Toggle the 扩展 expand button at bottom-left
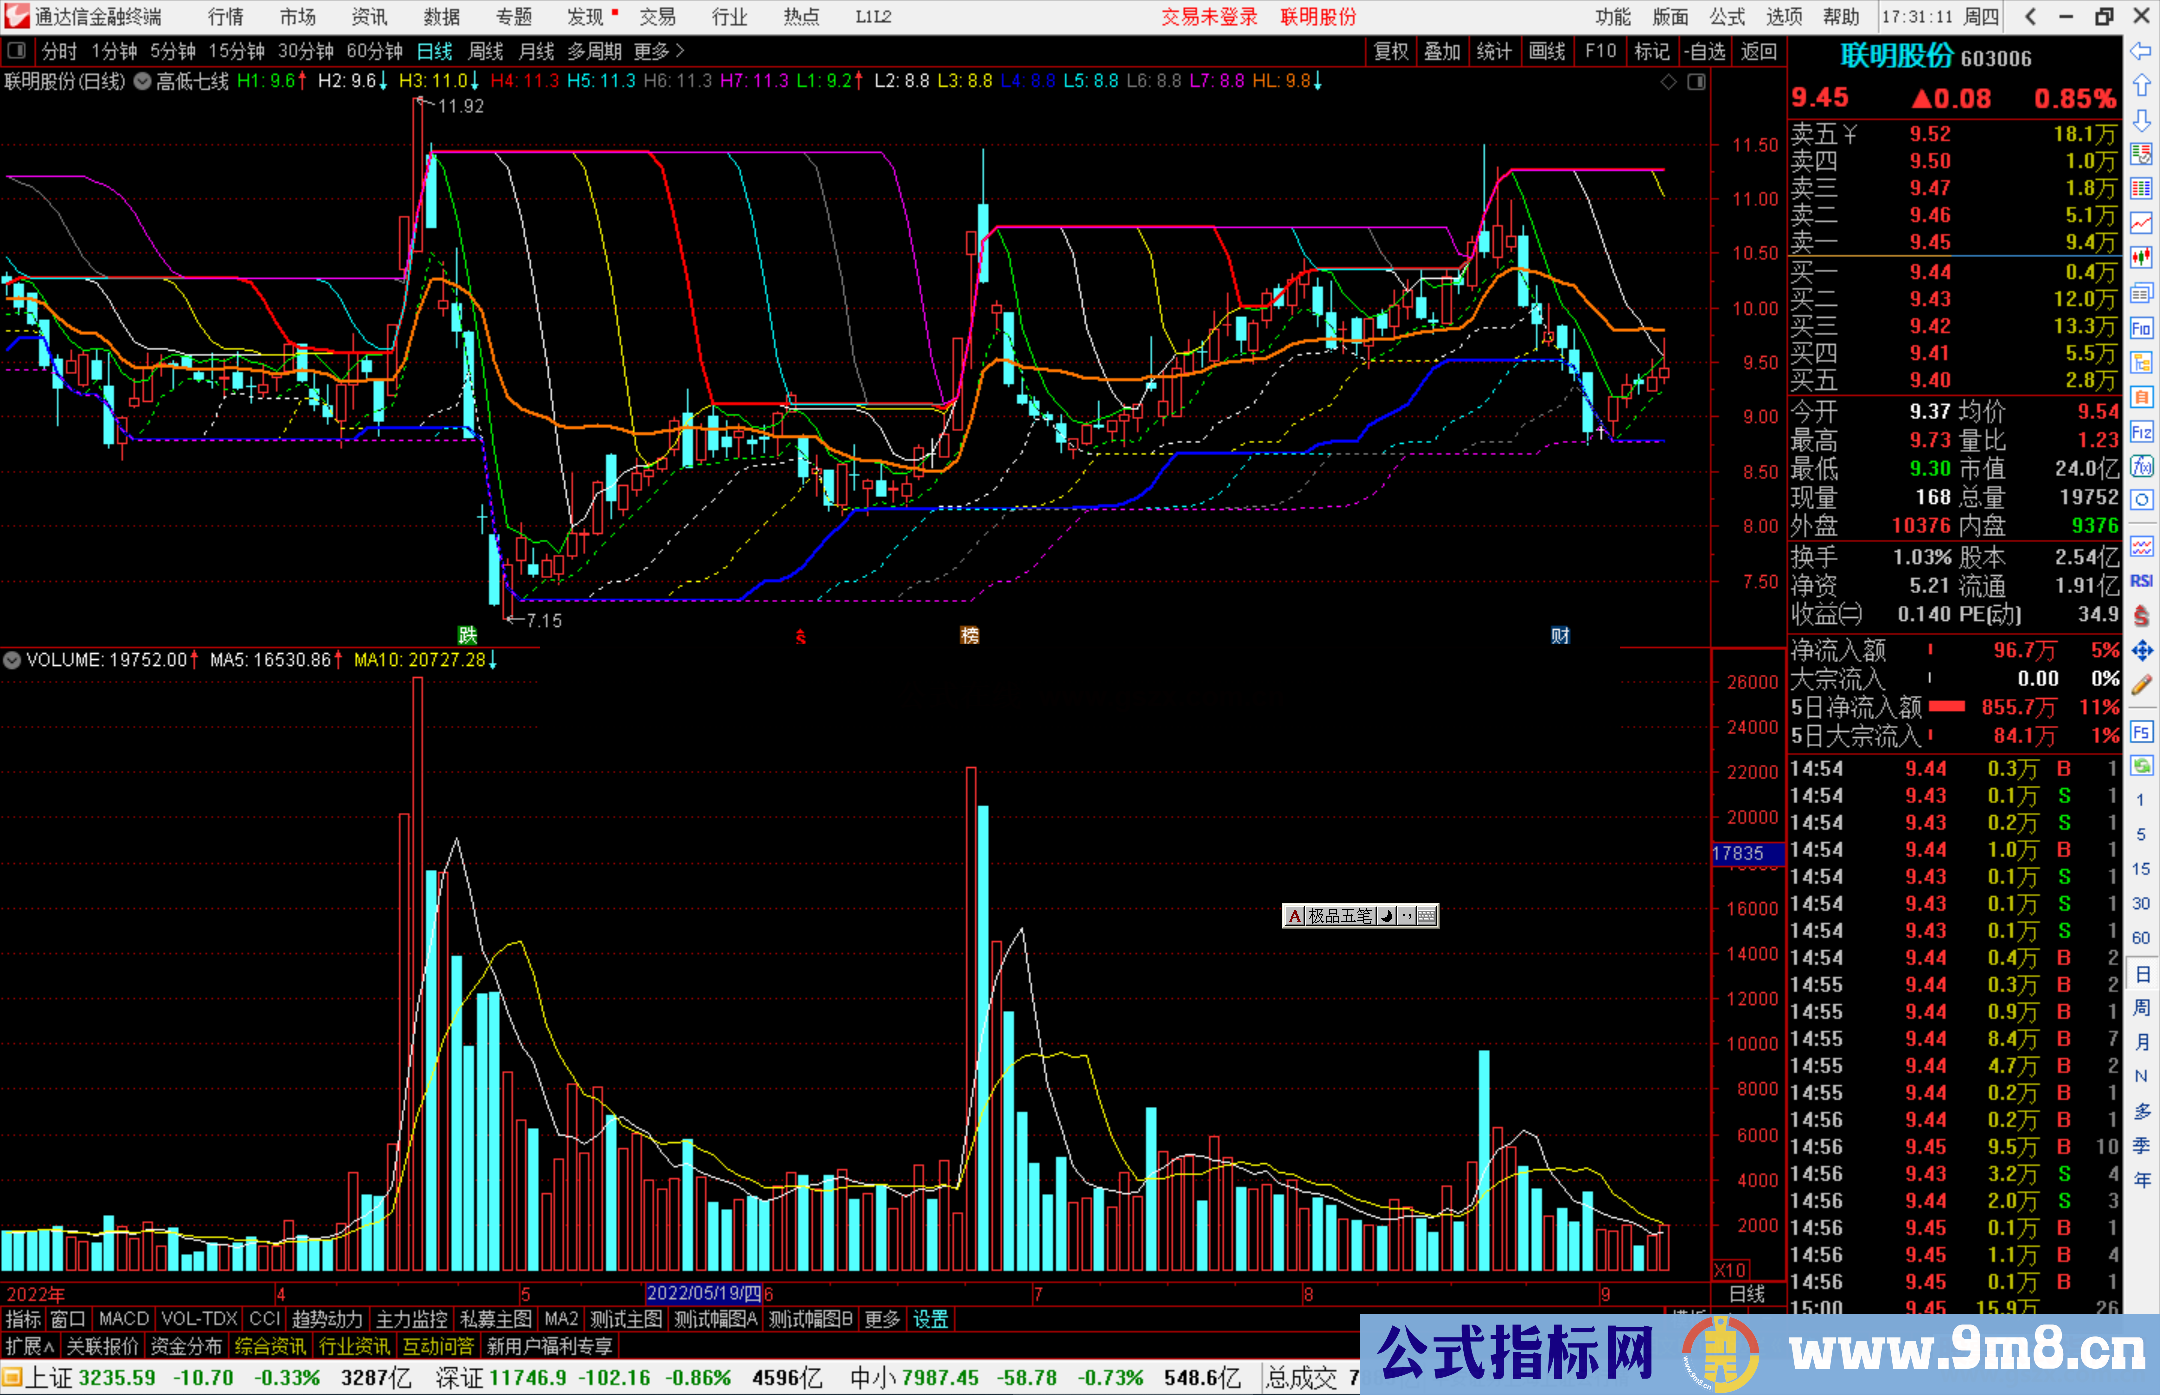This screenshot has height=1395, width=2160. pyautogui.click(x=29, y=1346)
